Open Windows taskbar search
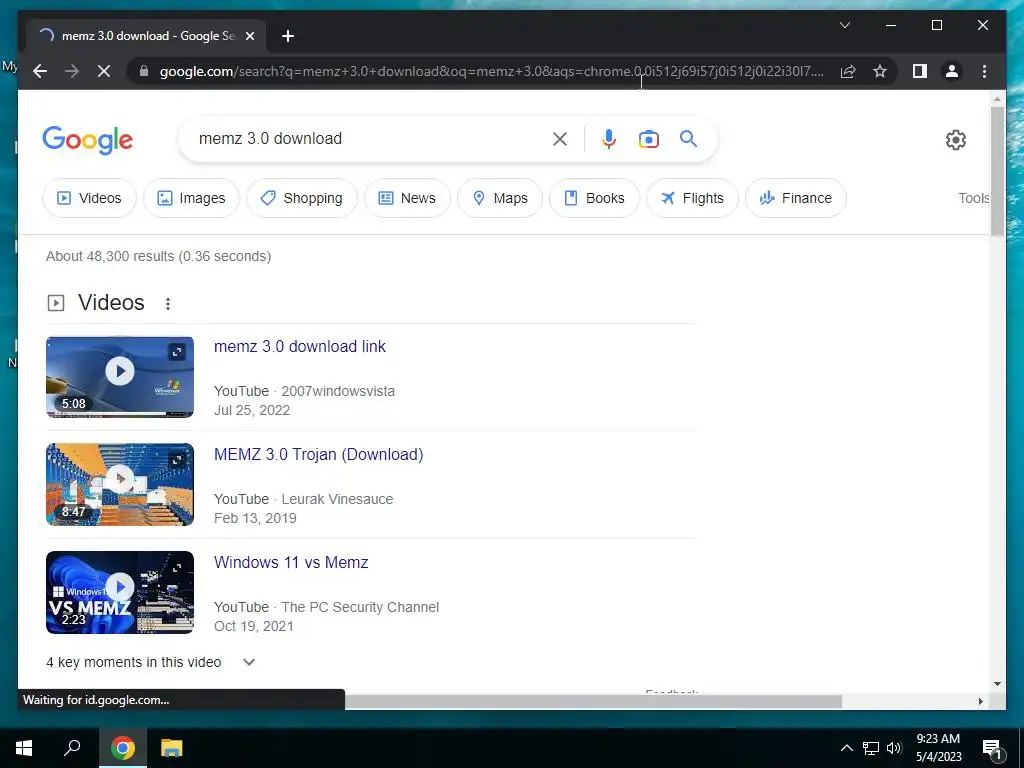 point(72,748)
